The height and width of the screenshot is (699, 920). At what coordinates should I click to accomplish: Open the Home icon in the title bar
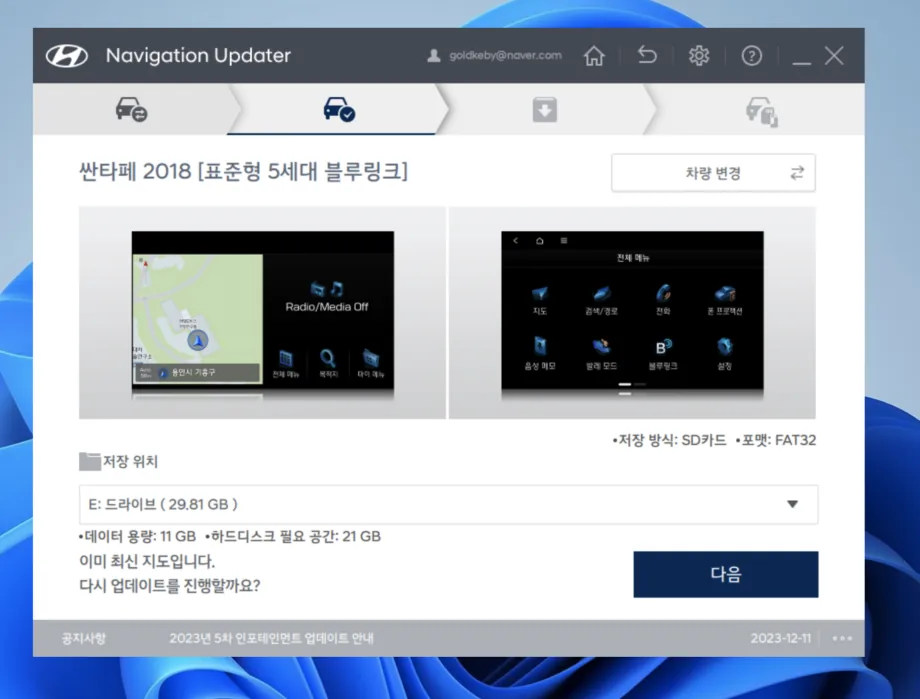594,56
